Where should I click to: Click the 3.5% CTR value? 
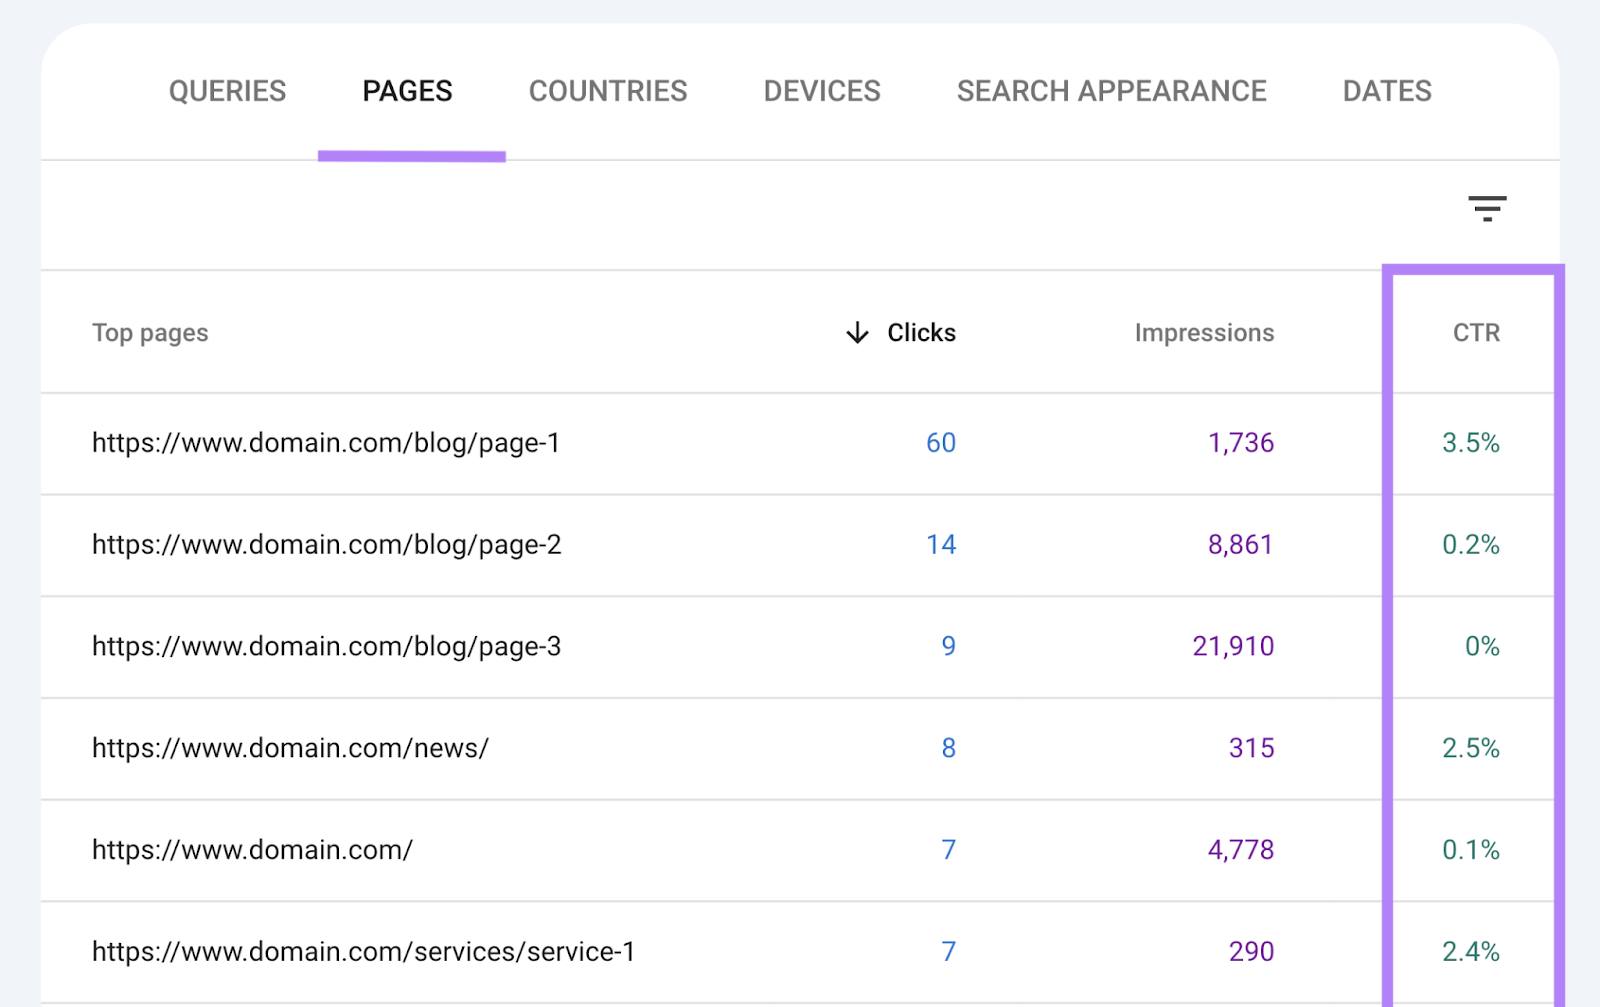point(1471,443)
